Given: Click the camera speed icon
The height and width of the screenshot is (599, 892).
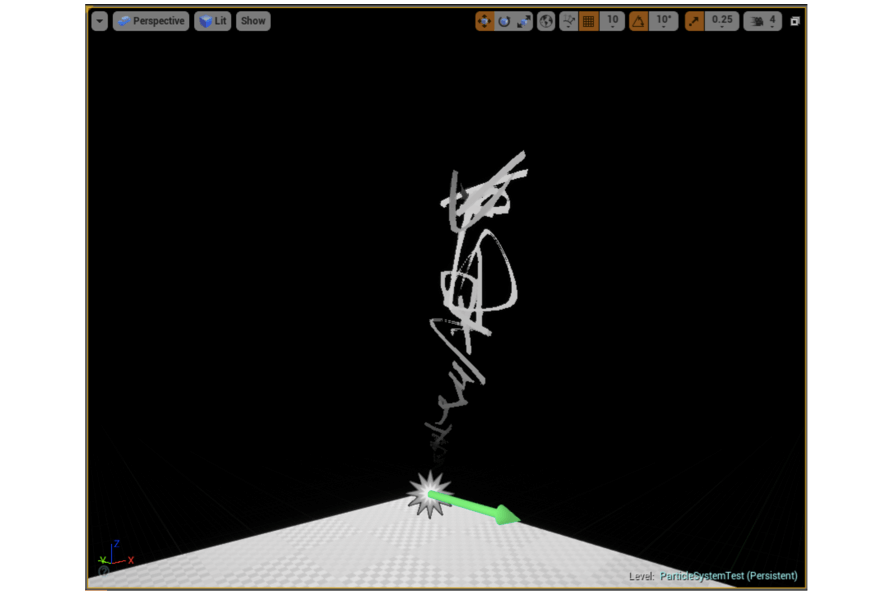Looking at the screenshot, I should (x=757, y=21).
